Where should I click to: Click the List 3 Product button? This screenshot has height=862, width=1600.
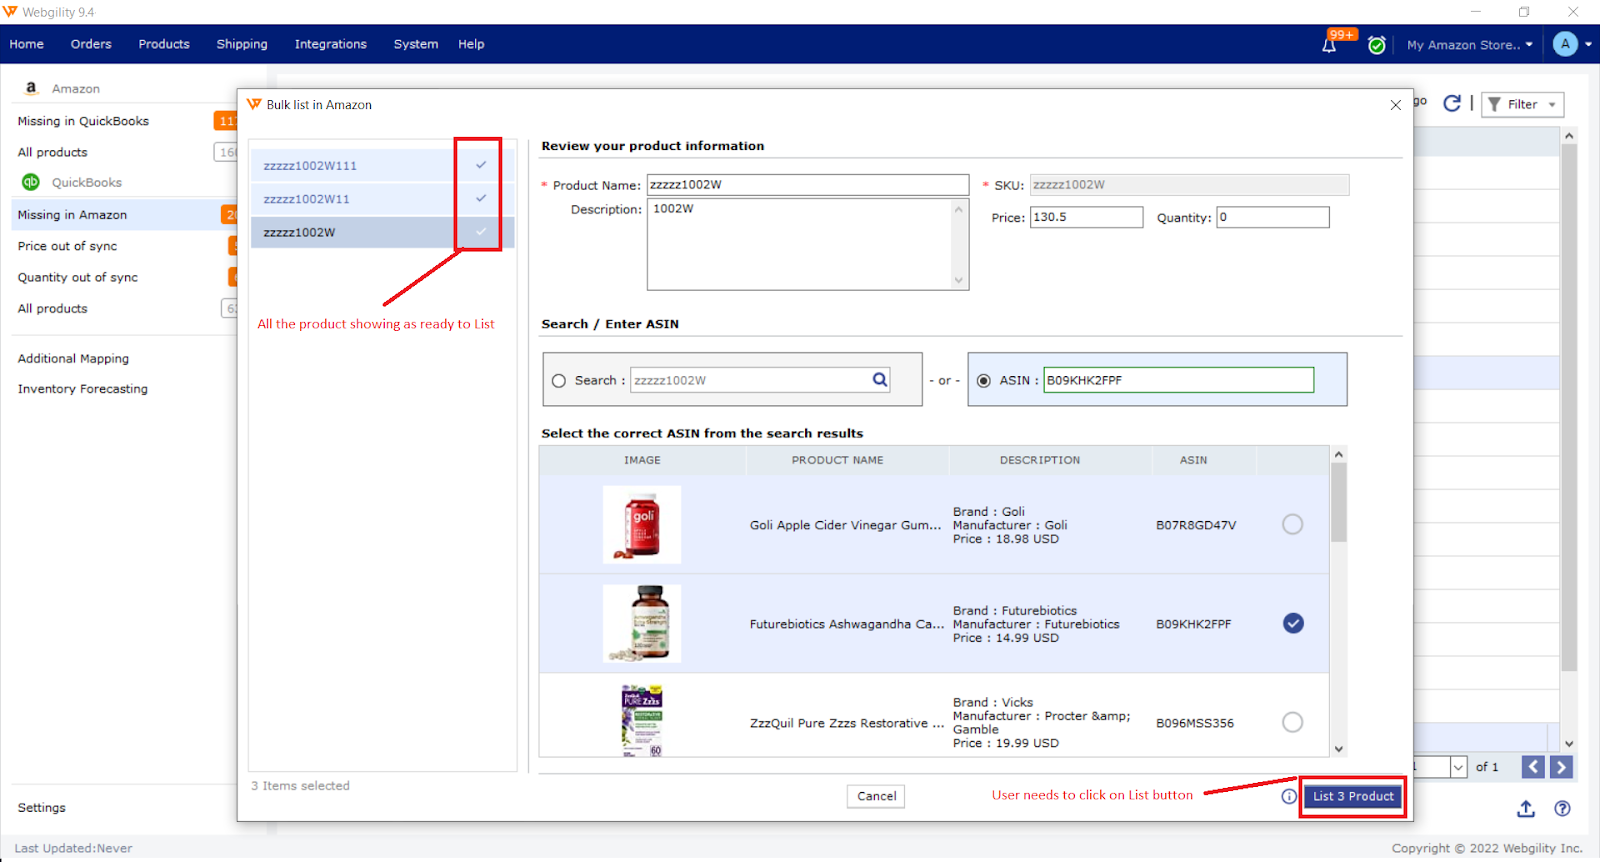pyautogui.click(x=1353, y=796)
